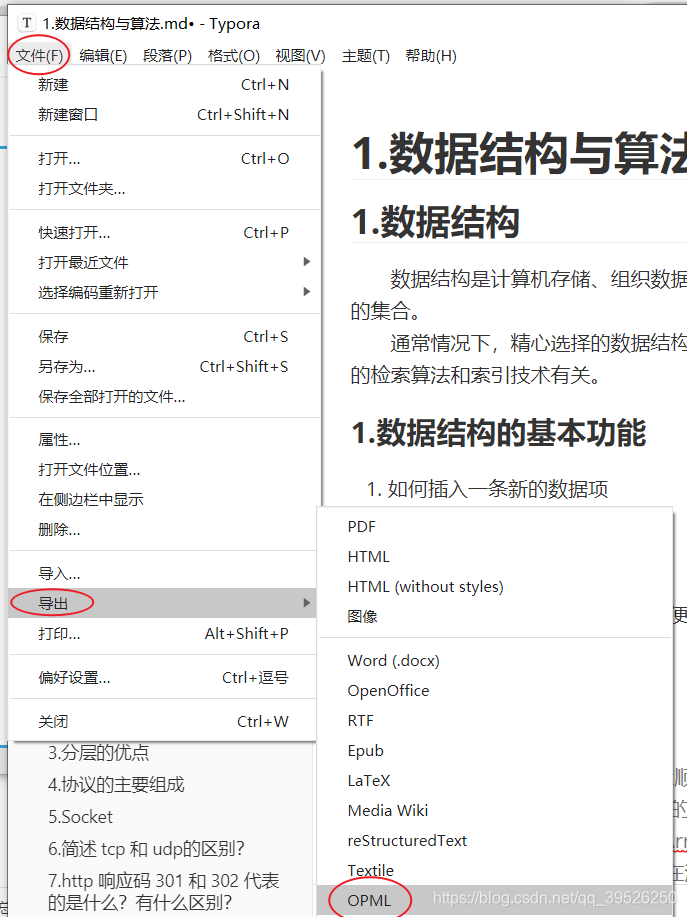
Task: Open 偏好设置... preferences
Action: click(x=163, y=678)
